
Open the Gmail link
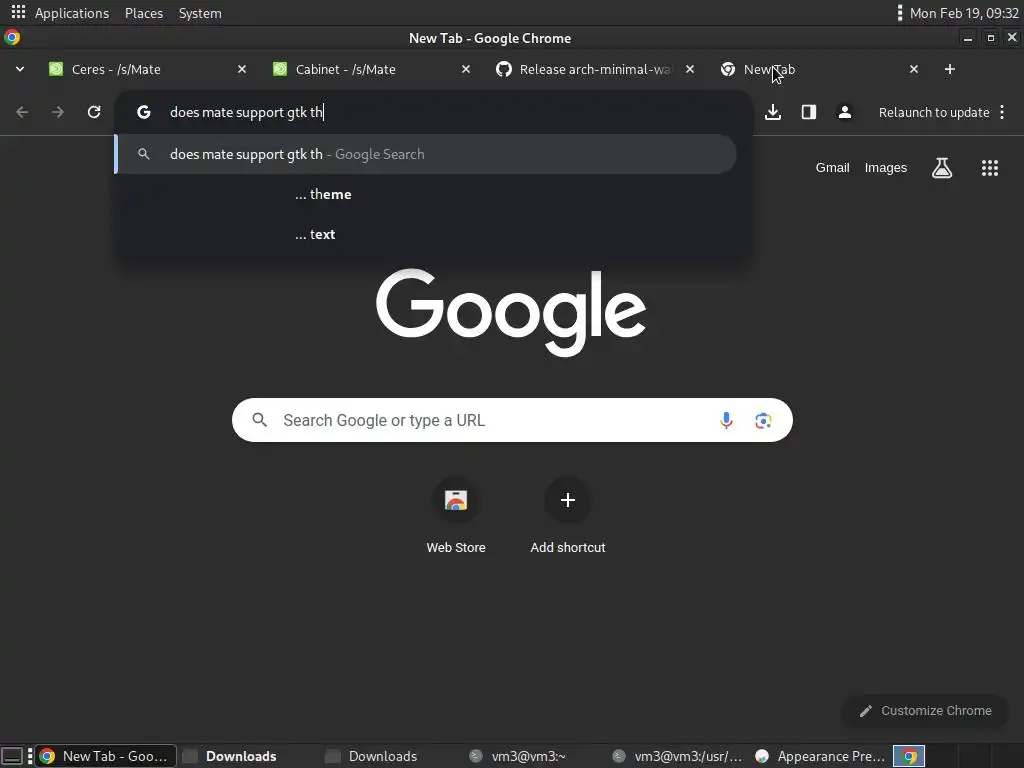[x=832, y=168]
